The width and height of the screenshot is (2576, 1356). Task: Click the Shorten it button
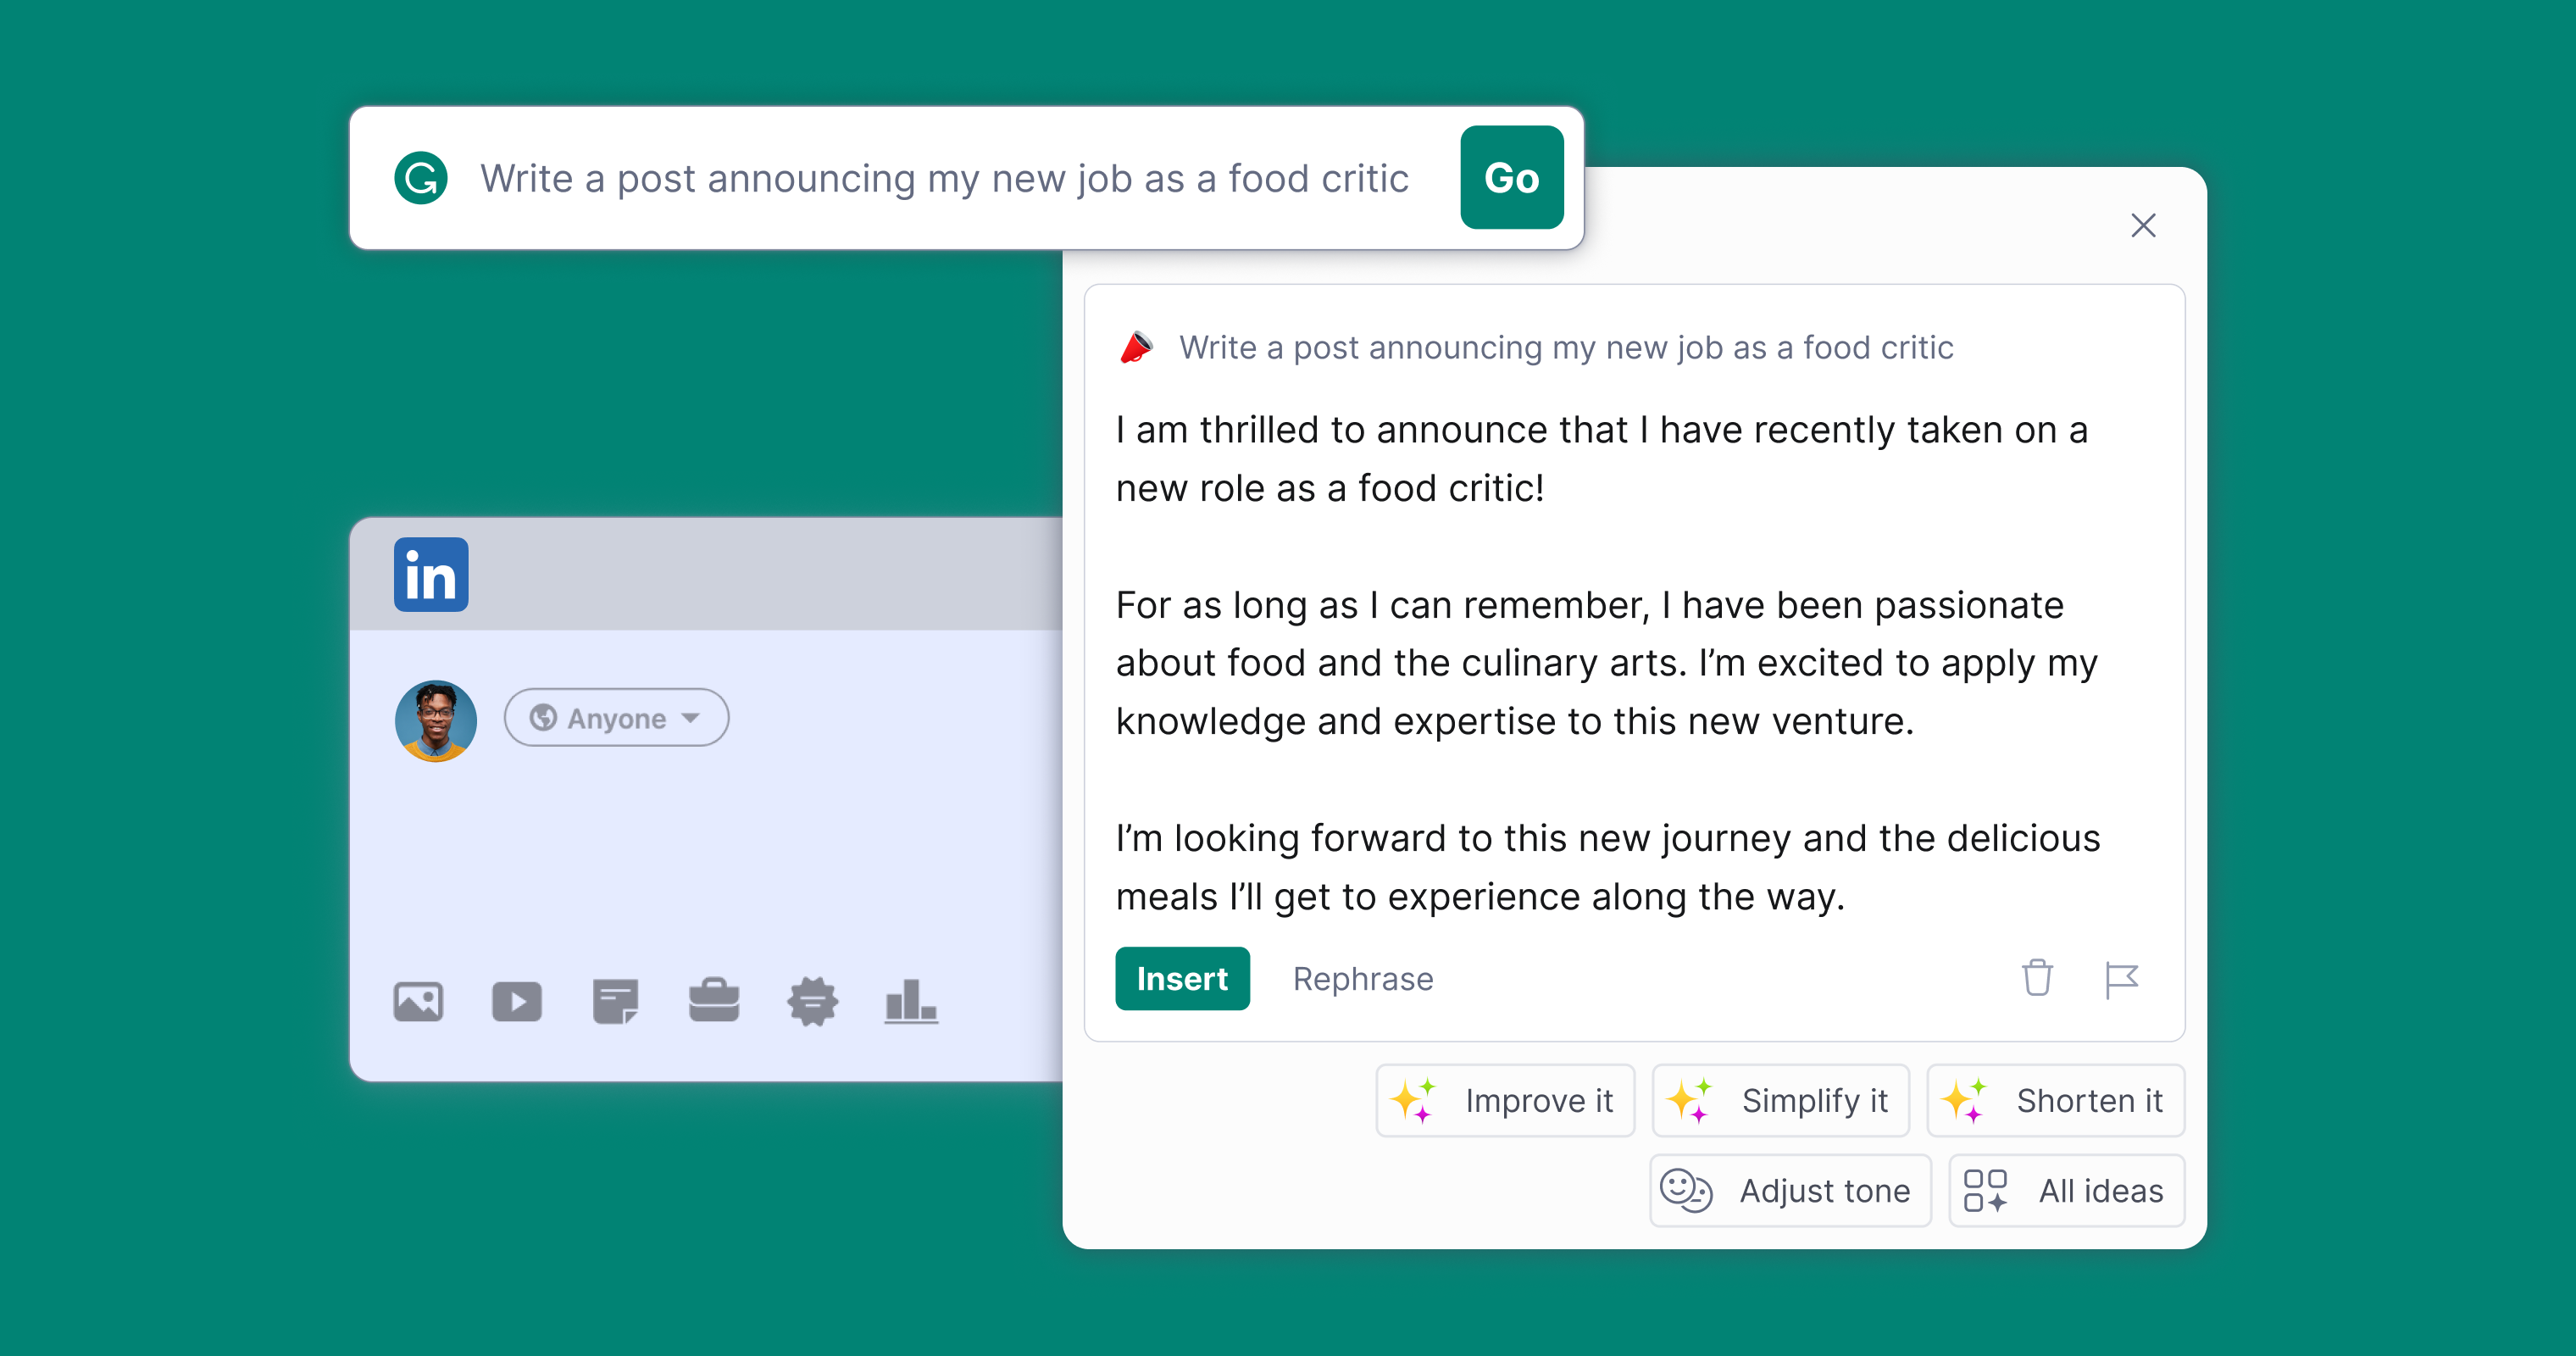coord(2055,1100)
